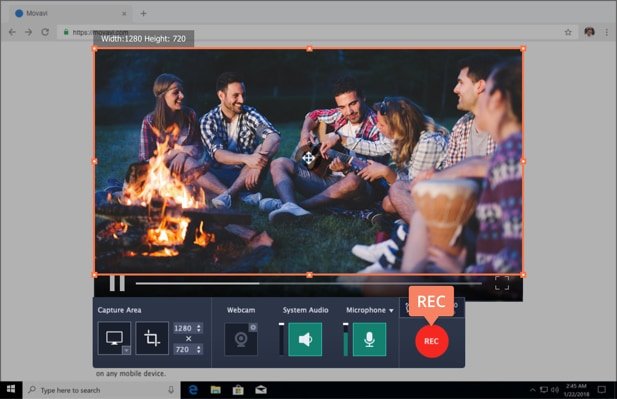Click the Width:1280 Height: 720 size label

pos(143,39)
